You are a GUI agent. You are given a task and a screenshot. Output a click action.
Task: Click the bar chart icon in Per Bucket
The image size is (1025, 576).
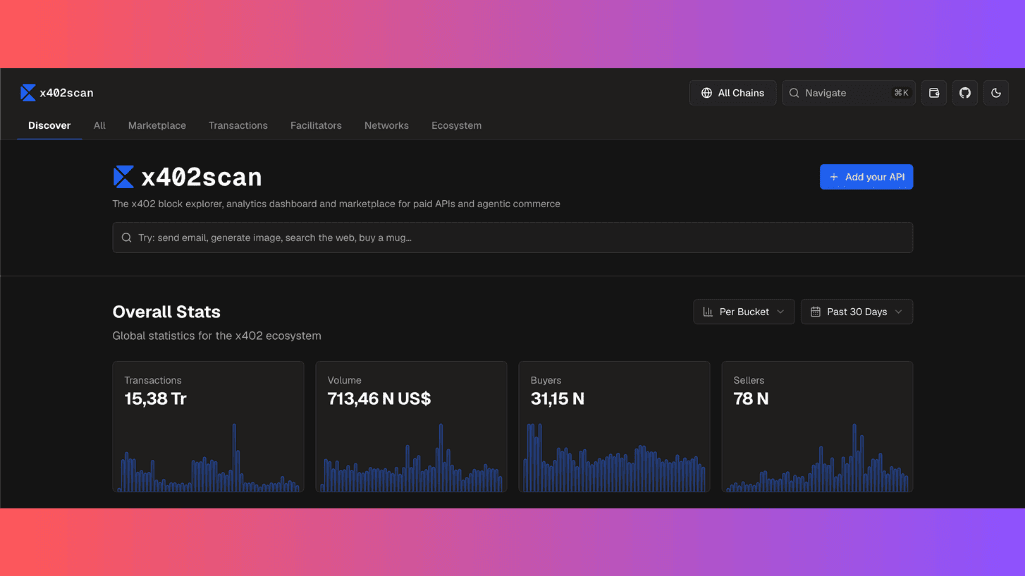[x=707, y=312]
